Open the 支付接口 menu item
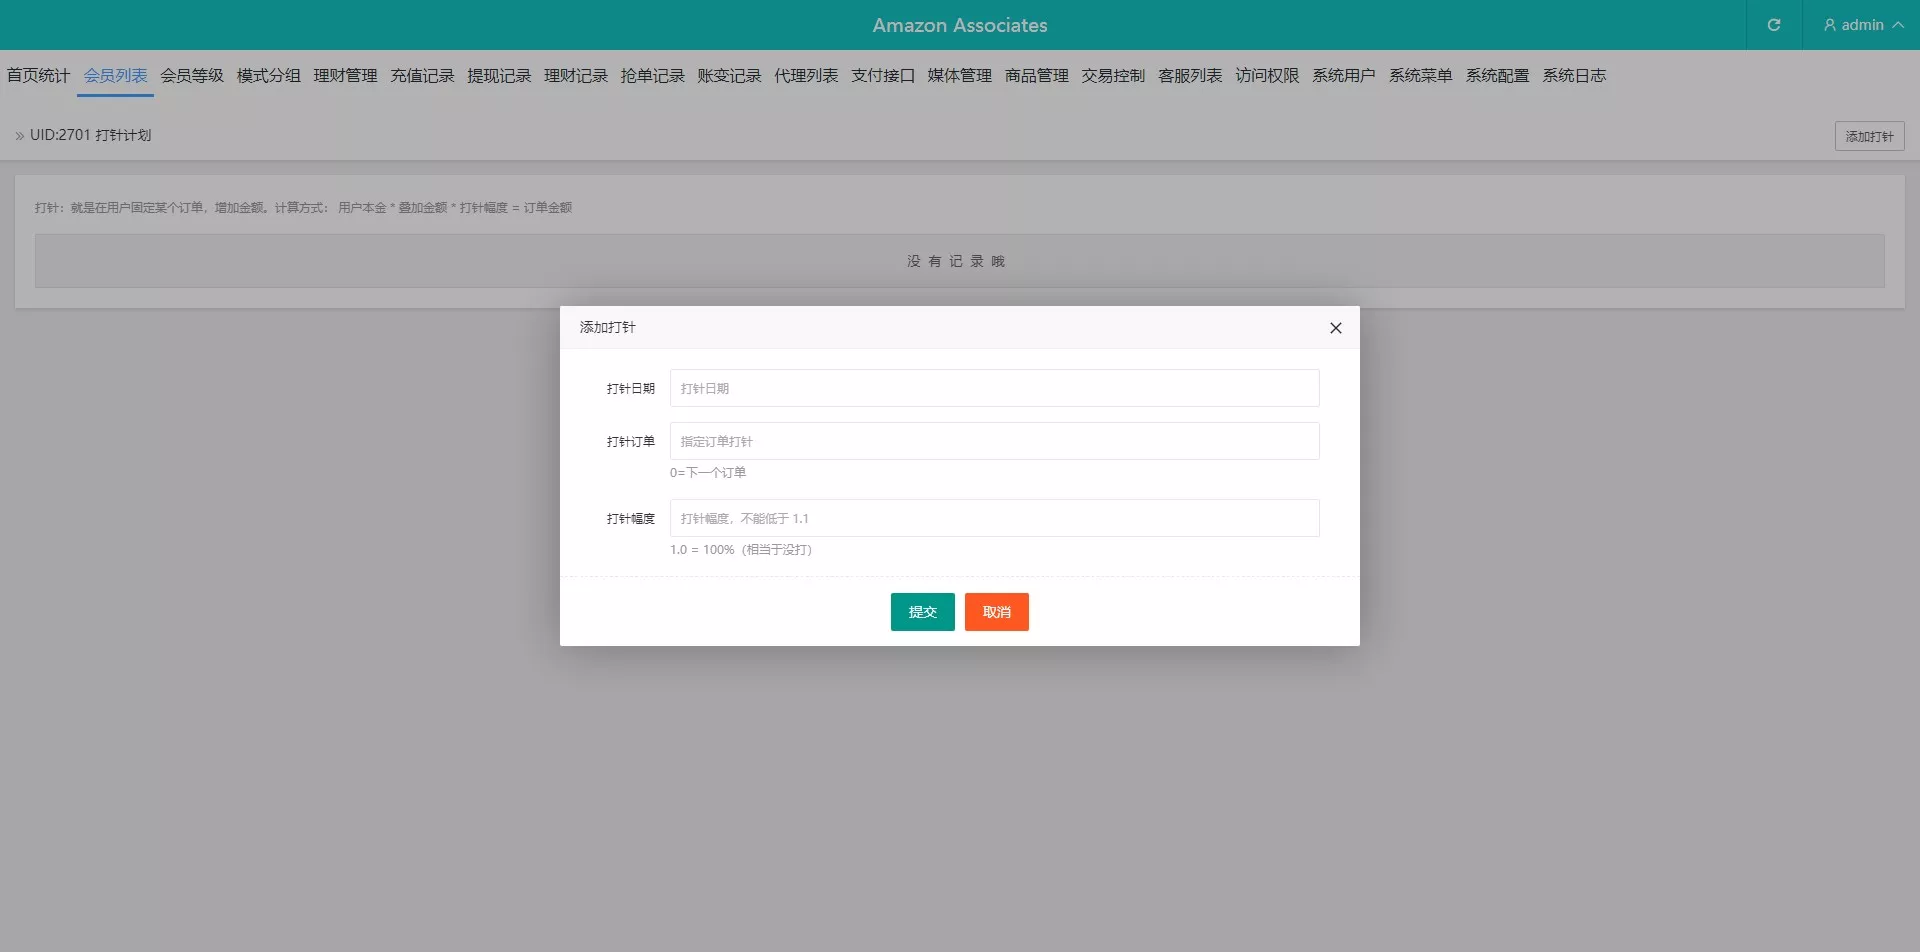This screenshot has width=1920, height=952. point(882,76)
